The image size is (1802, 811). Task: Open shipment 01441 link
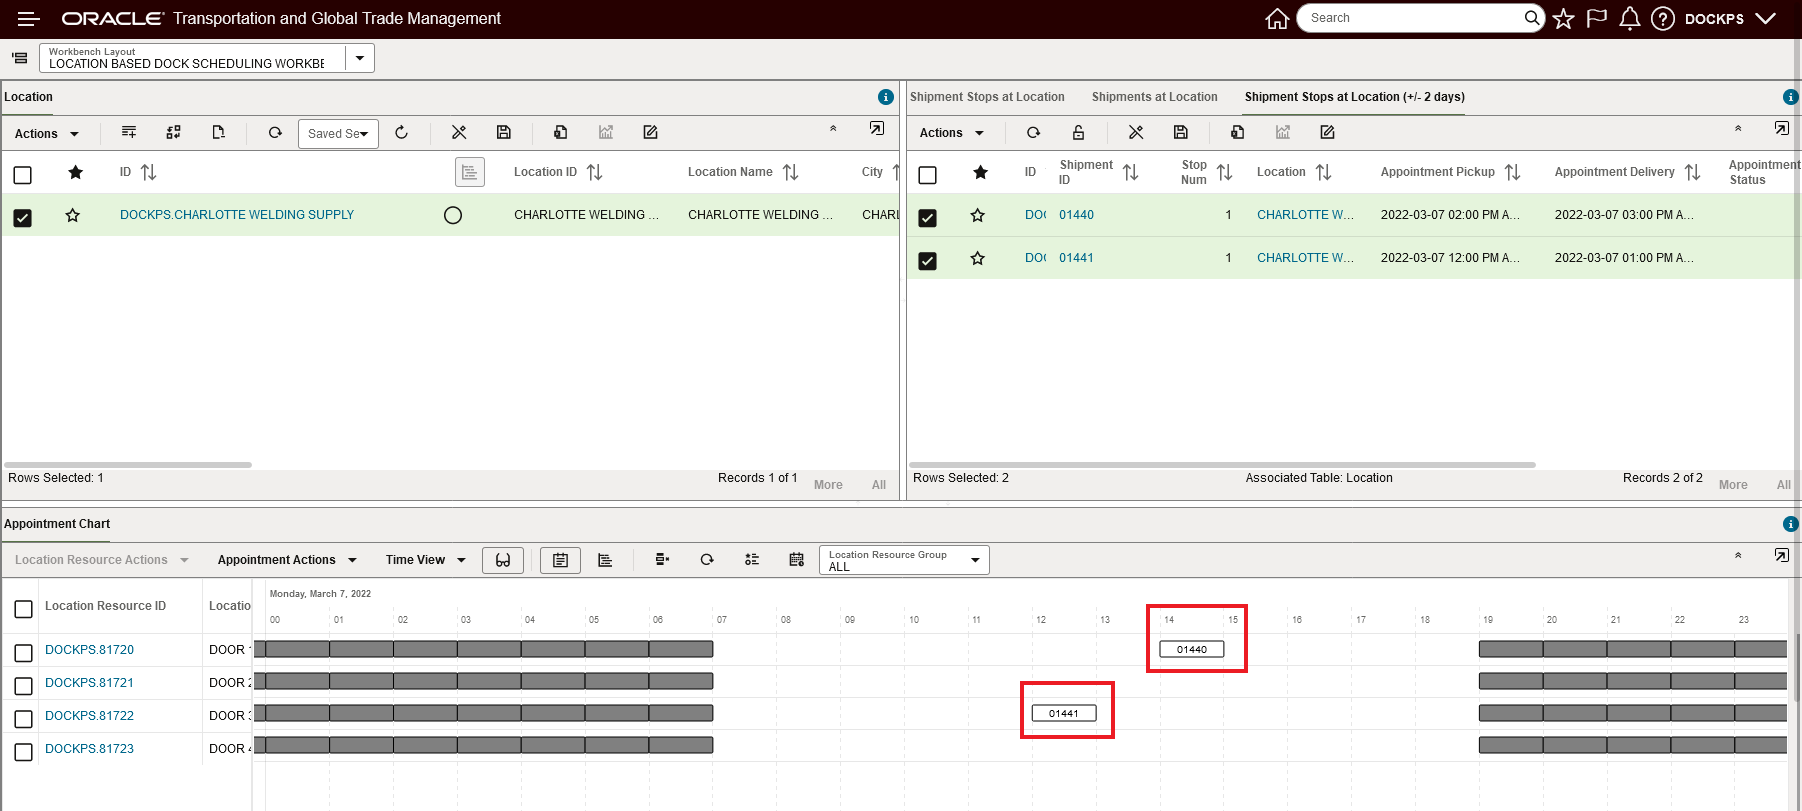pyautogui.click(x=1077, y=258)
